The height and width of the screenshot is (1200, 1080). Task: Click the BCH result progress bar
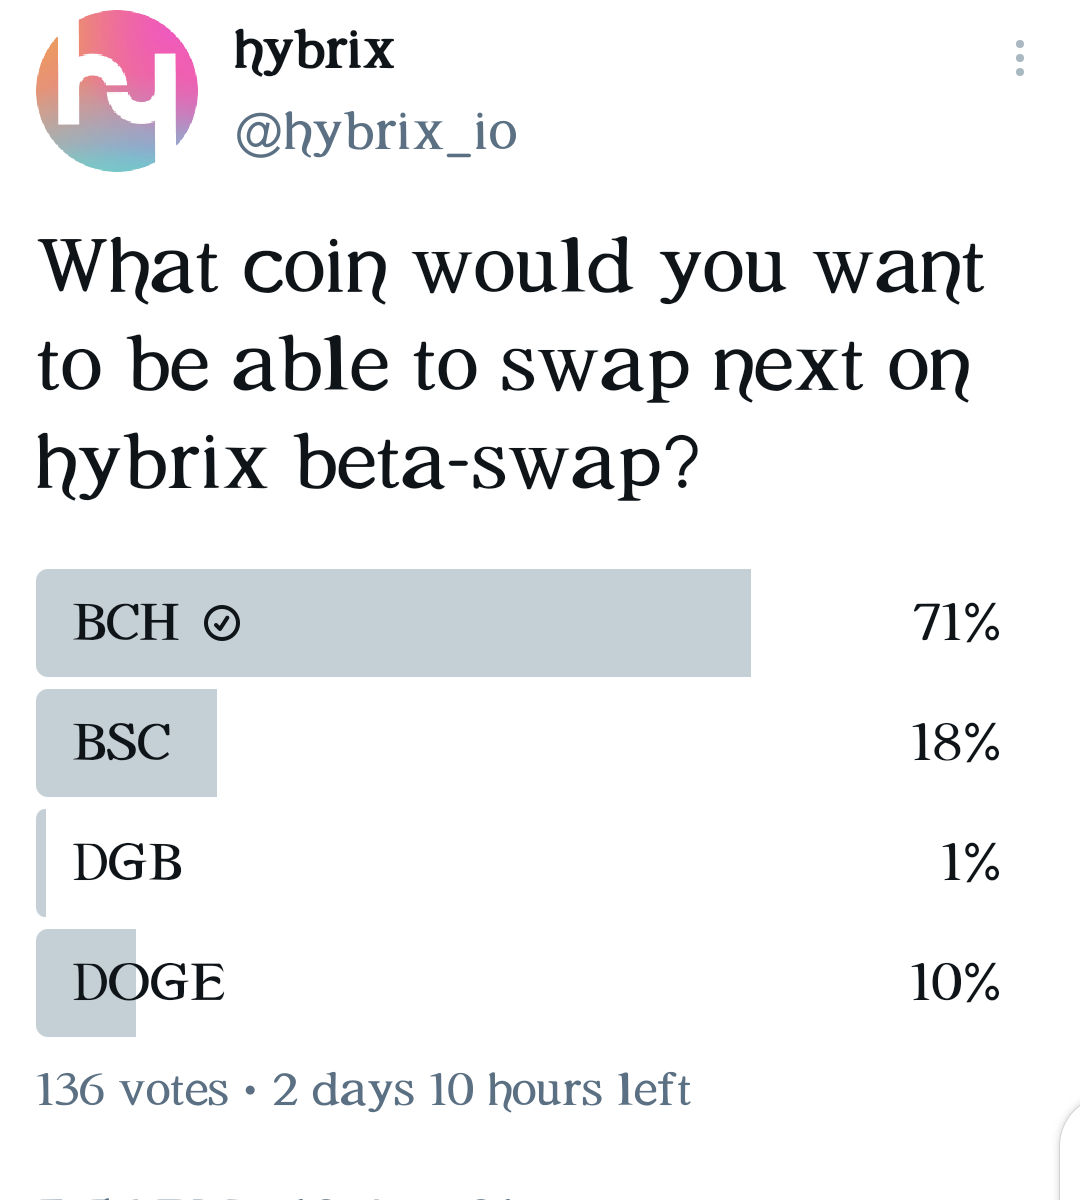pyautogui.click(x=393, y=623)
